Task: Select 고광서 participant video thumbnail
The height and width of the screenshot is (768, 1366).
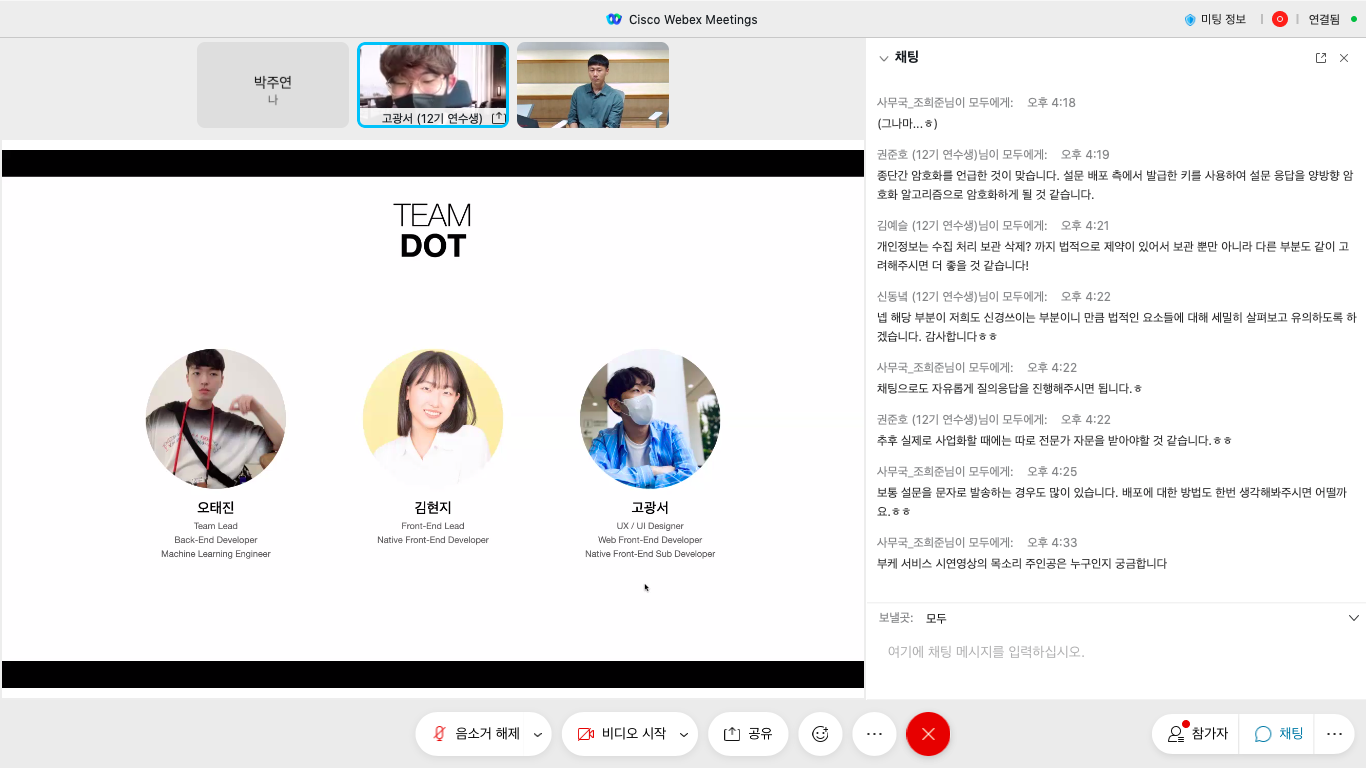Action: (x=433, y=85)
